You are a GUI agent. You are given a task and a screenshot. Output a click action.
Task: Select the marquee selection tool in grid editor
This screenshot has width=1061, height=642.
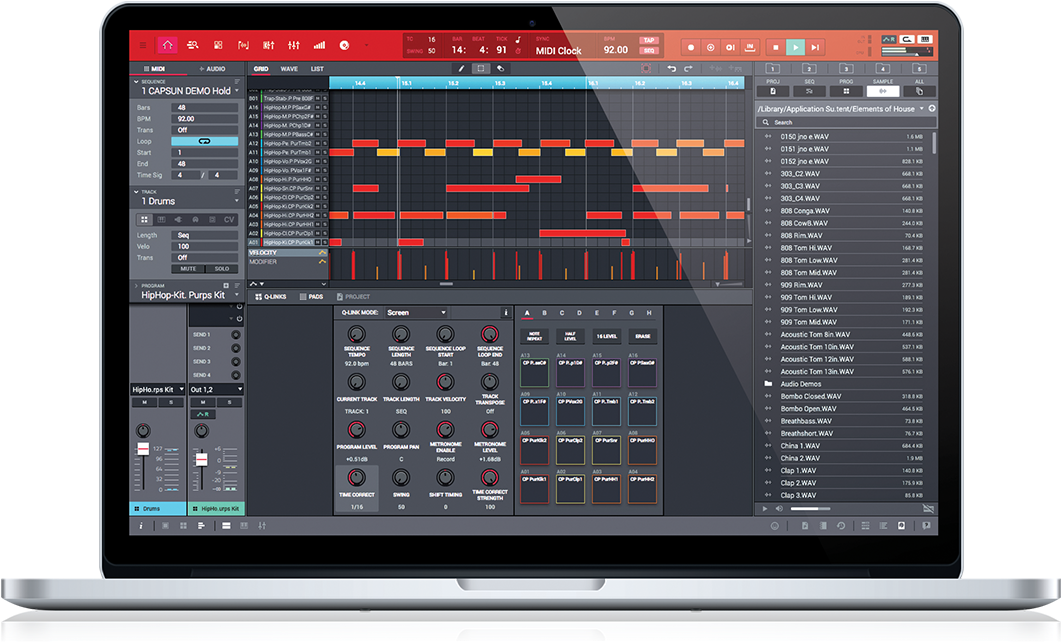[479, 69]
